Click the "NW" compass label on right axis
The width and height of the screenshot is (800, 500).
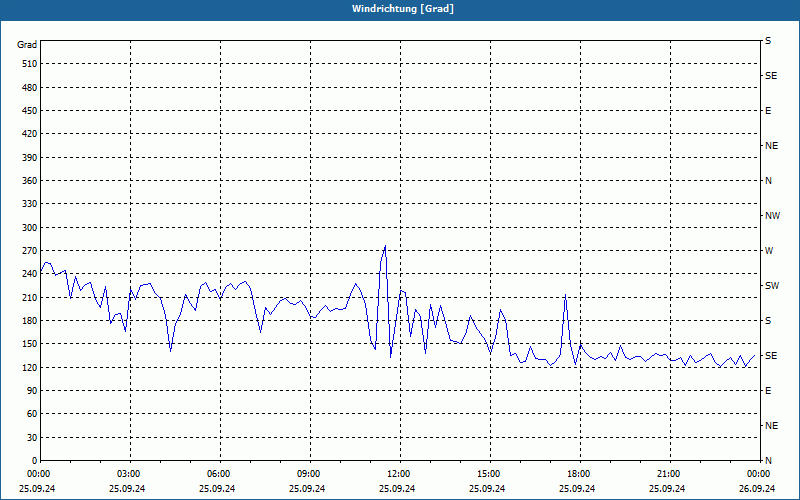772,216
